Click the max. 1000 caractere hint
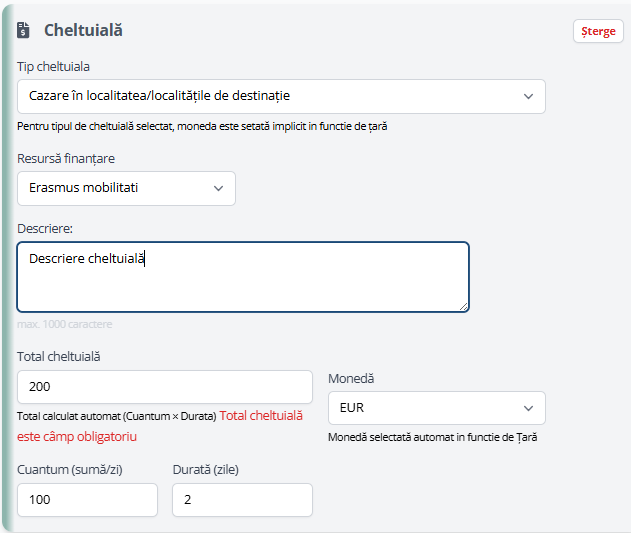This screenshot has width=631, height=533. pos(64,324)
